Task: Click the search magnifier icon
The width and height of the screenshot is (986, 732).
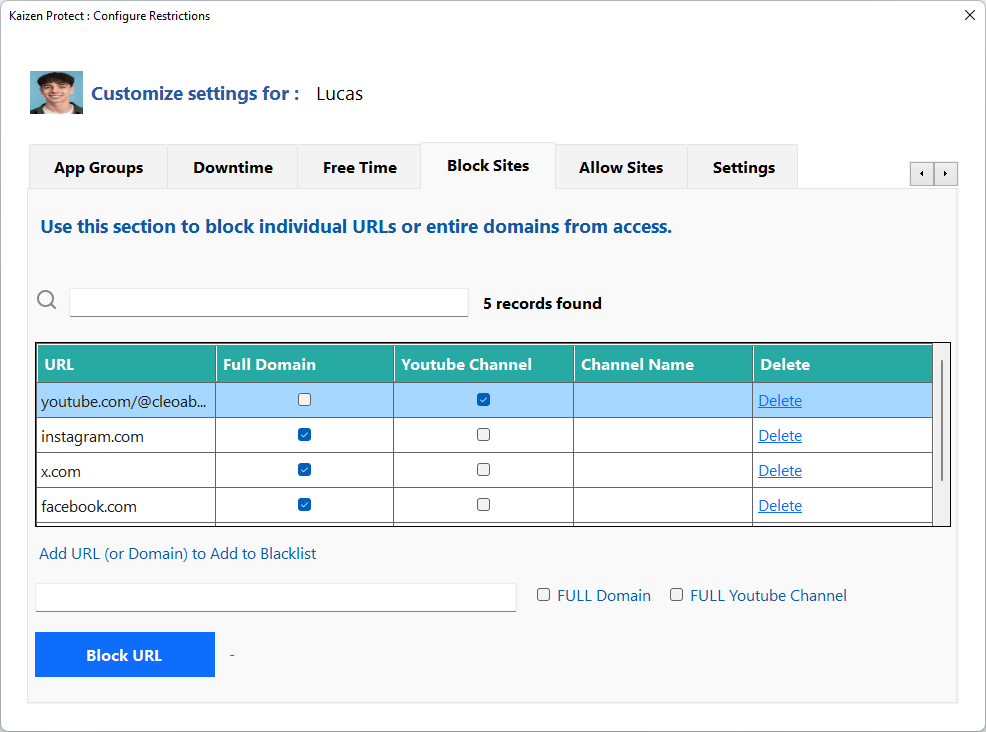Action: pyautogui.click(x=46, y=299)
